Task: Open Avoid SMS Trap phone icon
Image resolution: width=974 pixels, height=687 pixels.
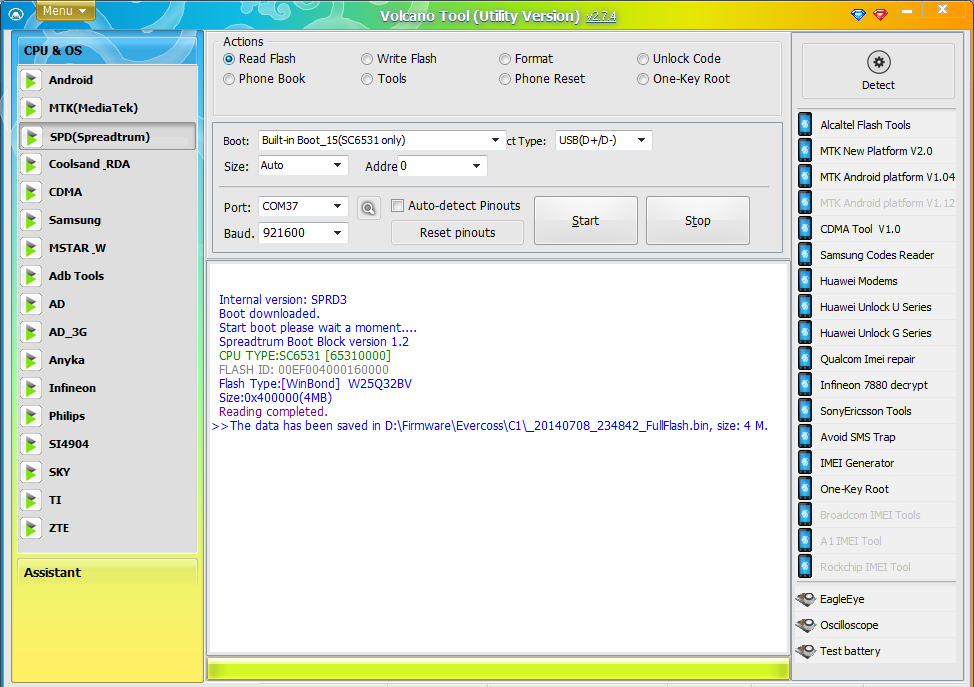Action: click(805, 437)
